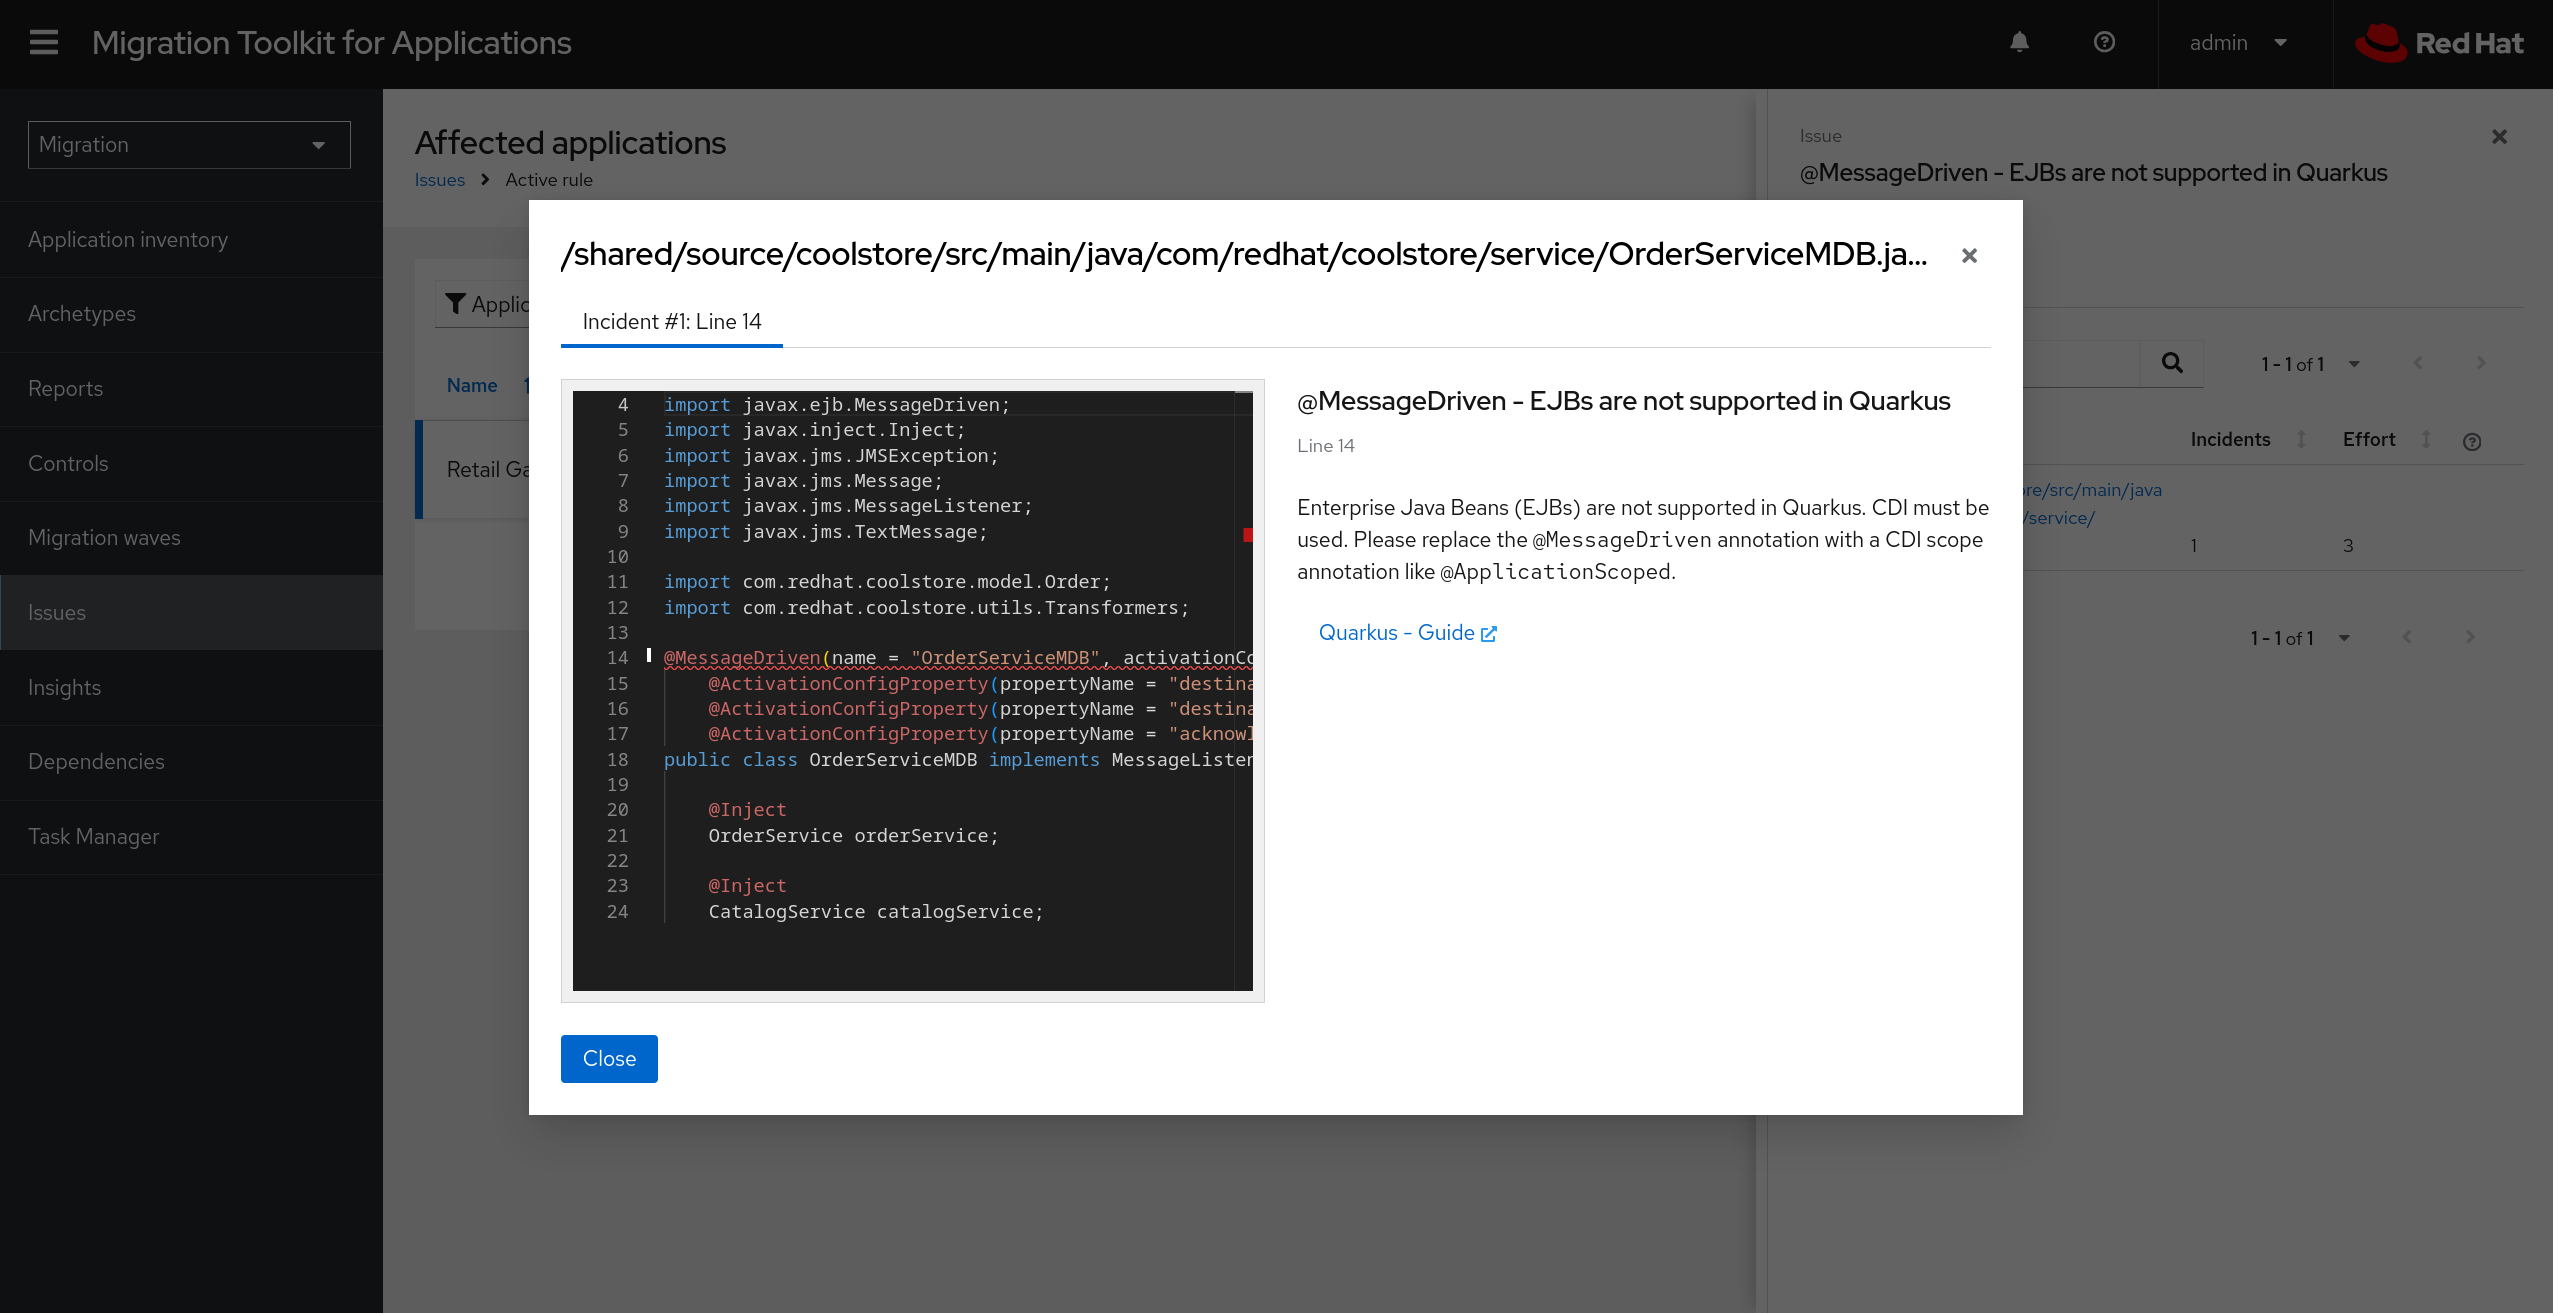
Task: Close the OrderServiceMDB file modal with X
Action: pos(1969,256)
